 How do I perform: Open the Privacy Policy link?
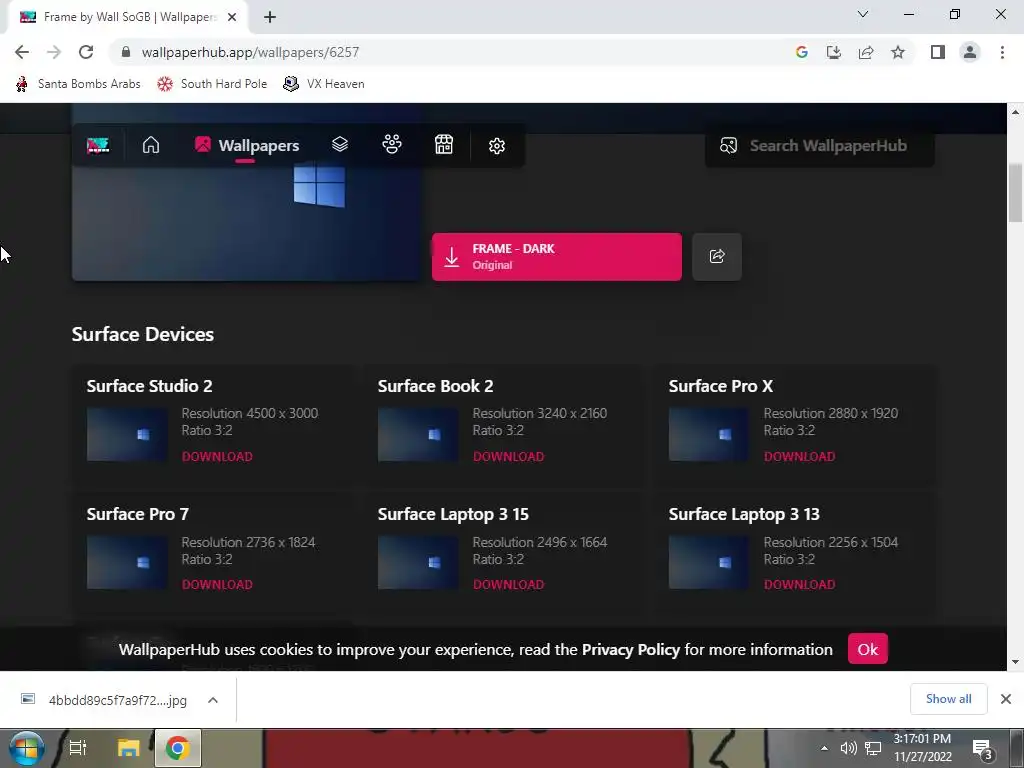click(631, 650)
